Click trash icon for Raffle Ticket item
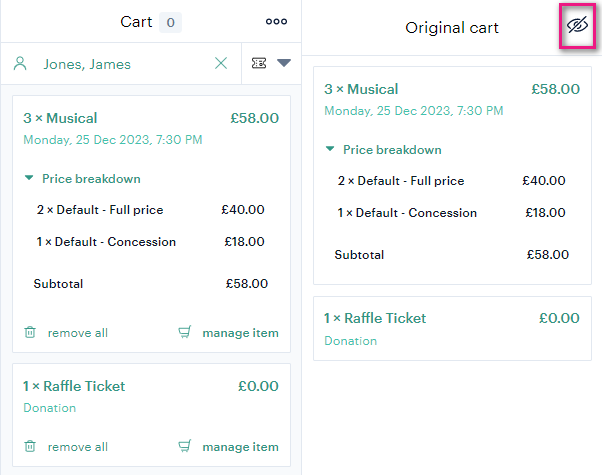This screenshot has height=475, width=602. [30, 446]
